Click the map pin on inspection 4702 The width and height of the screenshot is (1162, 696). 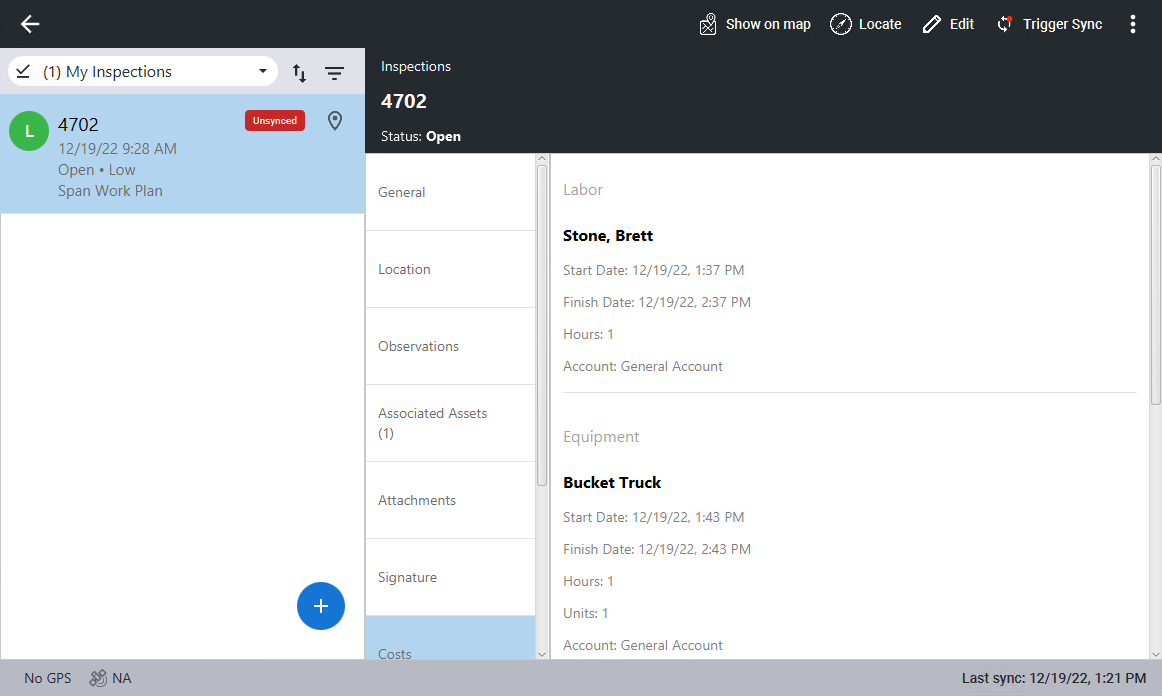click(x=335, y=121)
